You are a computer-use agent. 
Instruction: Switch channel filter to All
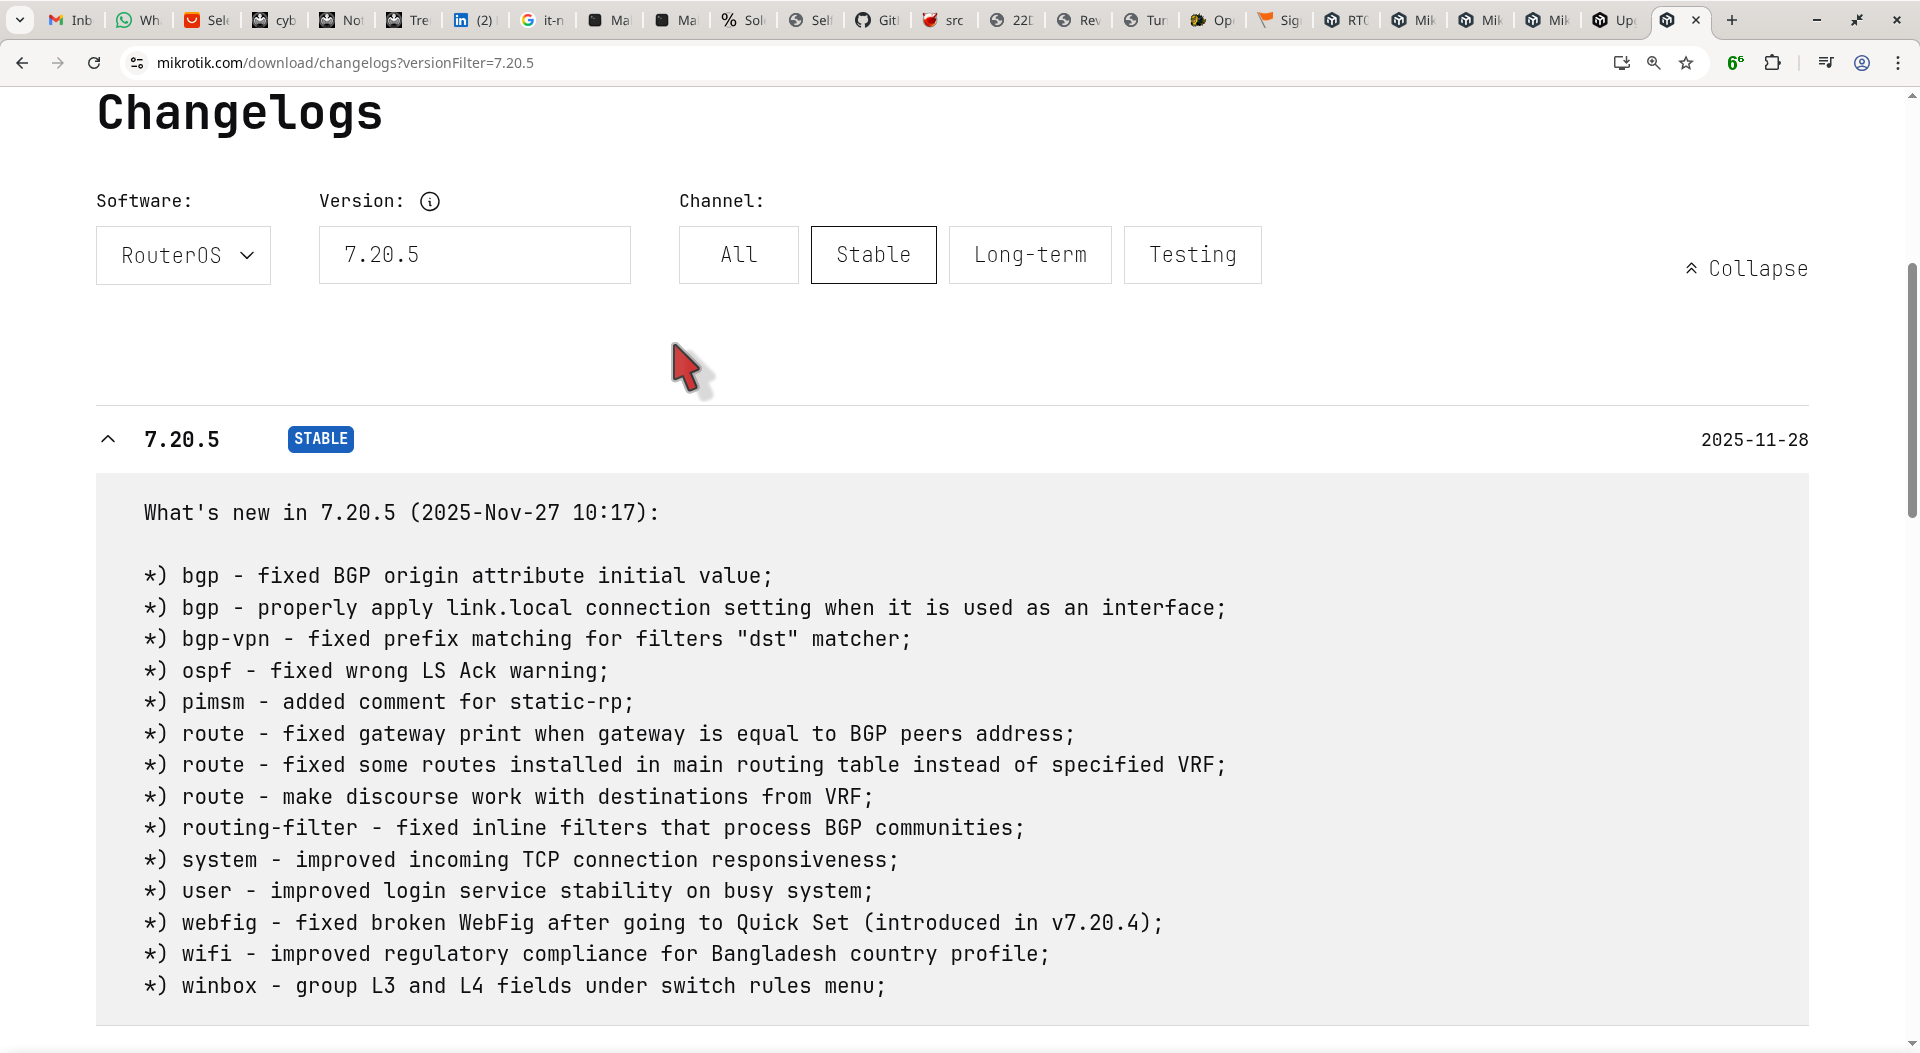click(x=738, y=255)
